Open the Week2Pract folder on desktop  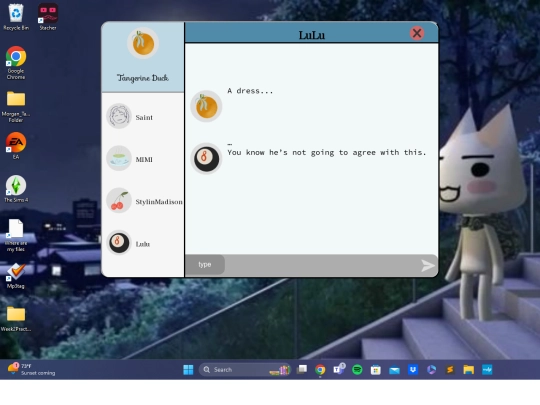tap(16, 319)
